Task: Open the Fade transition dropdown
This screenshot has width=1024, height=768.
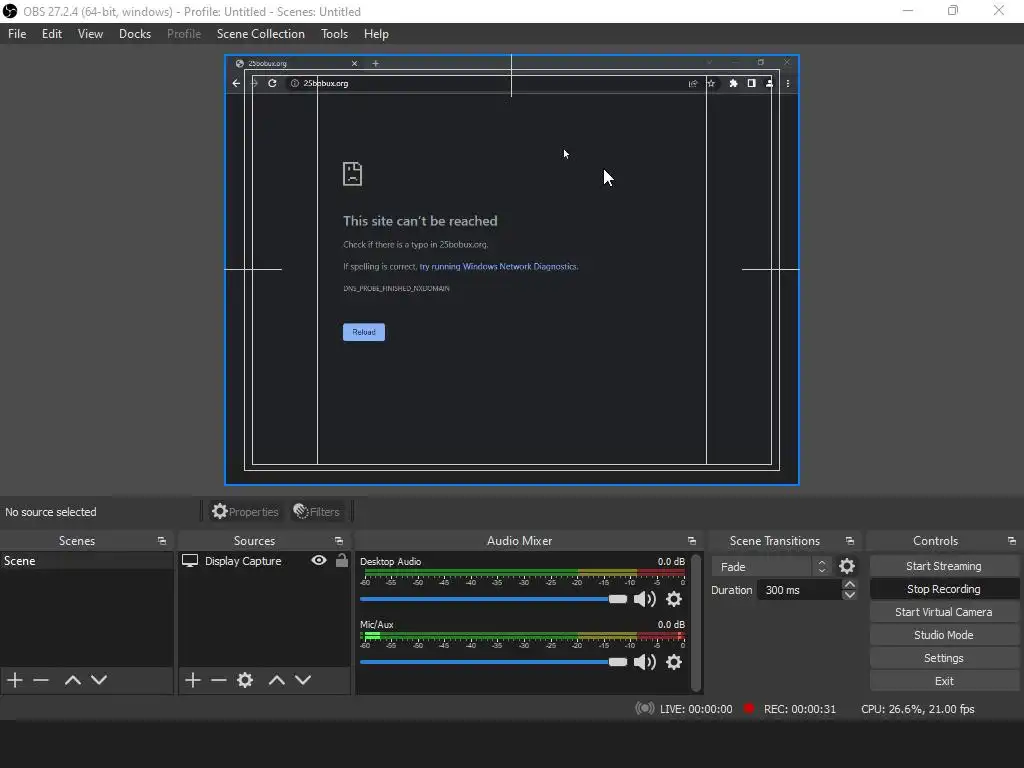Action: click(772, 567)
